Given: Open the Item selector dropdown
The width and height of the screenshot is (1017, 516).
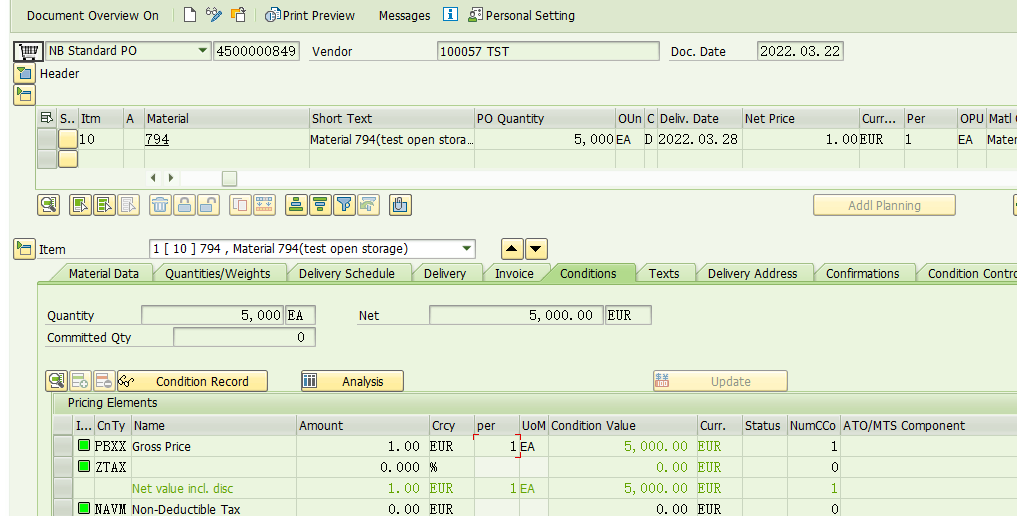Looking at the screenshot, I should coord(466,249).
